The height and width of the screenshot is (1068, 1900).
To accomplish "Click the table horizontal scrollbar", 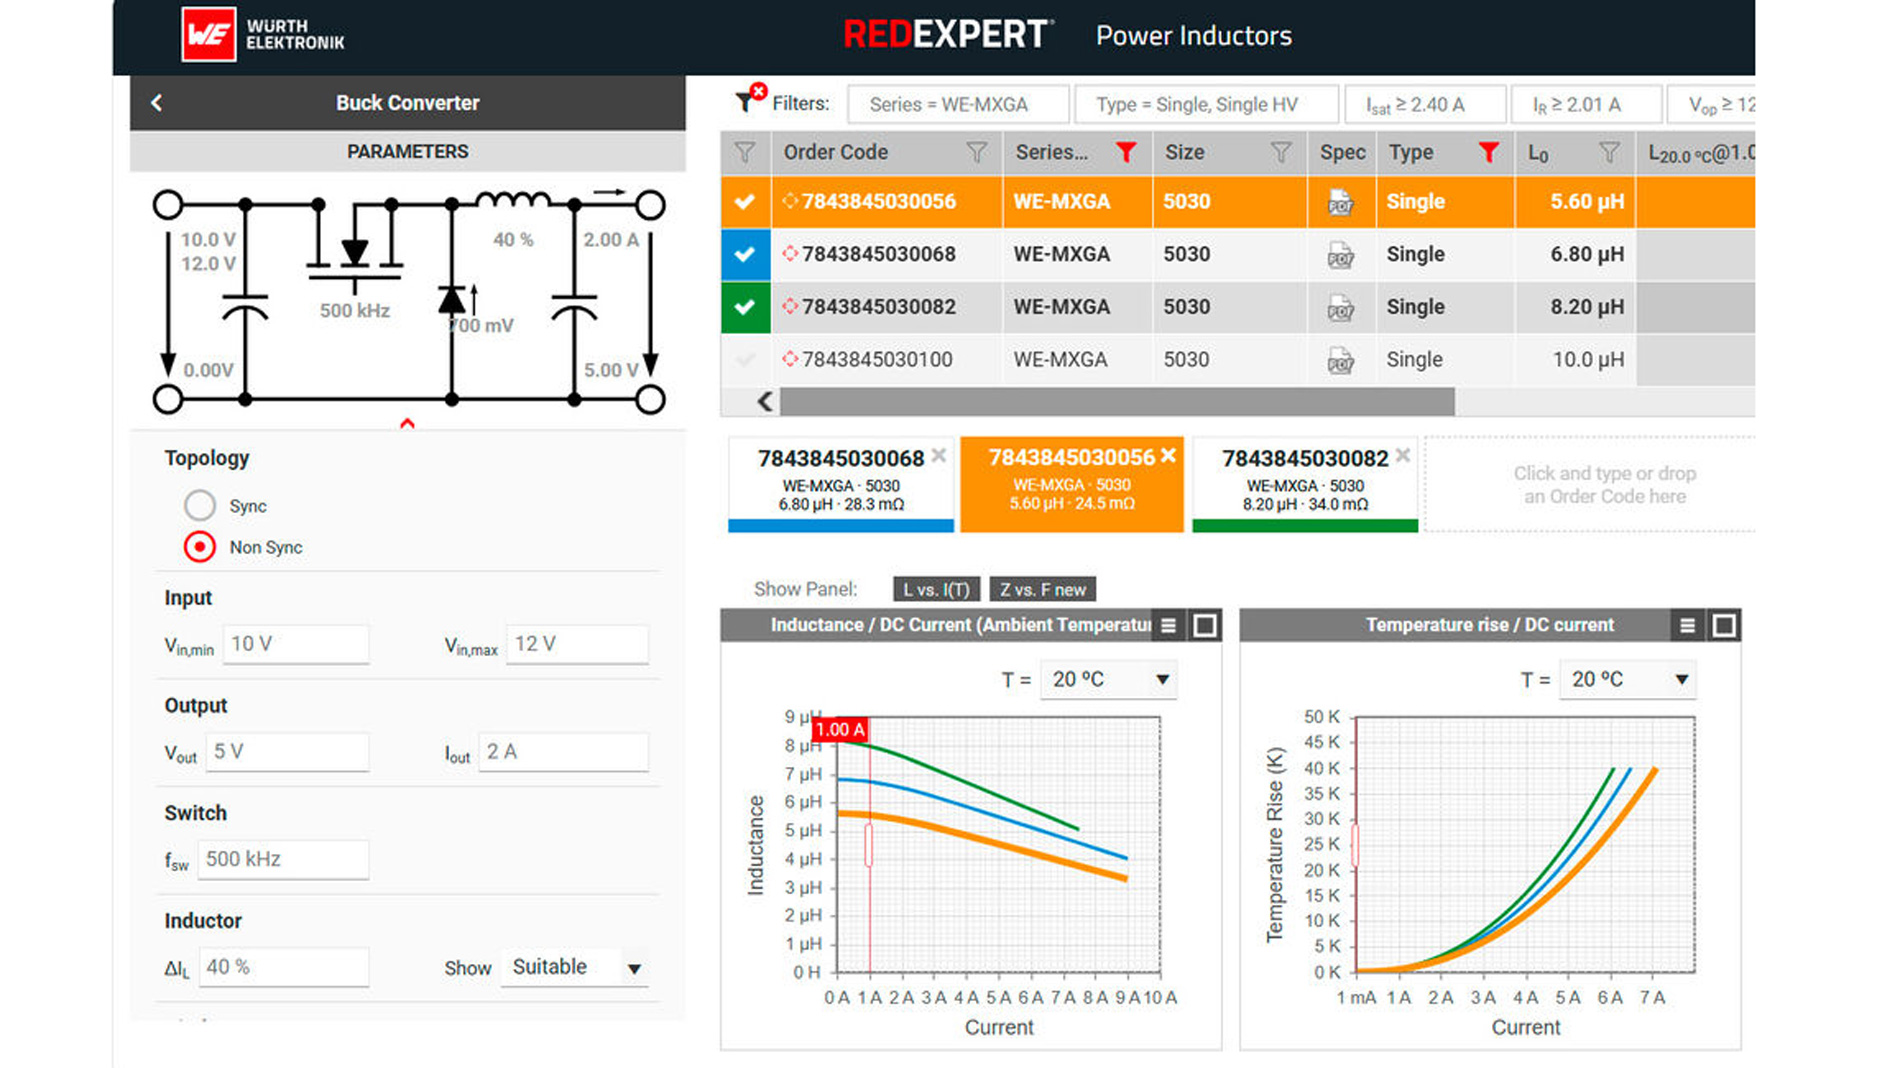I will [1116, 402].
